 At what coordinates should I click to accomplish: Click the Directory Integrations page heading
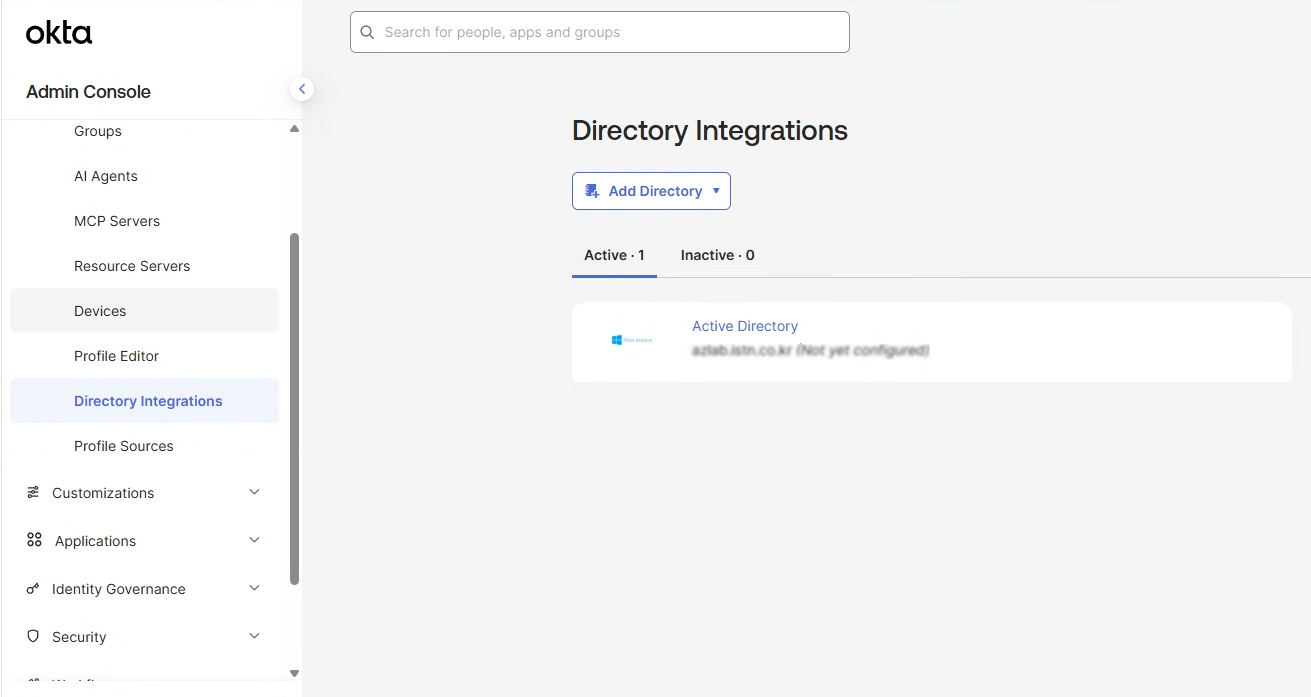[x=710, y=131]
